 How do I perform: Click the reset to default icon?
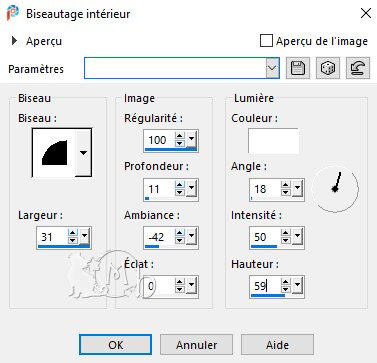click(358, 68)
